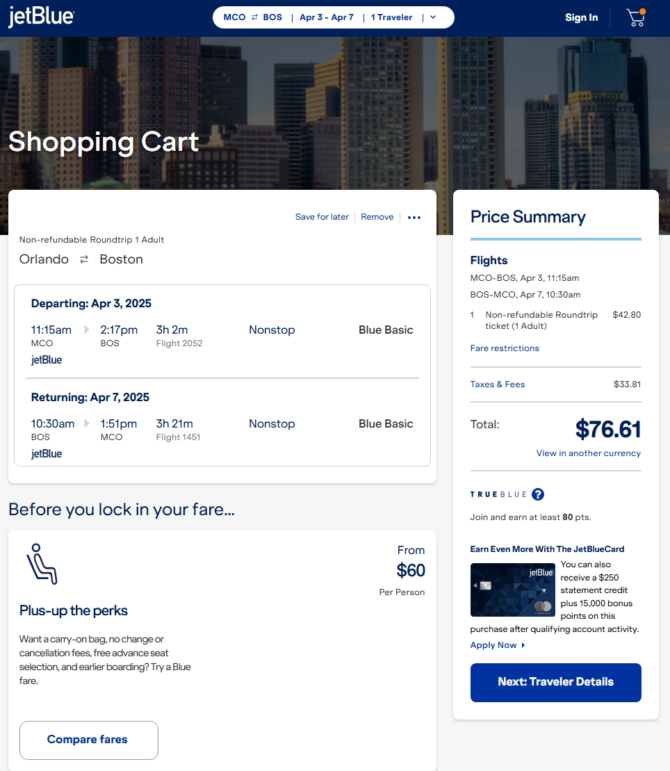The image size is (670, 771).
Task: Open the TrueBlue help question mark icon
Action: [x=538, y=494]
